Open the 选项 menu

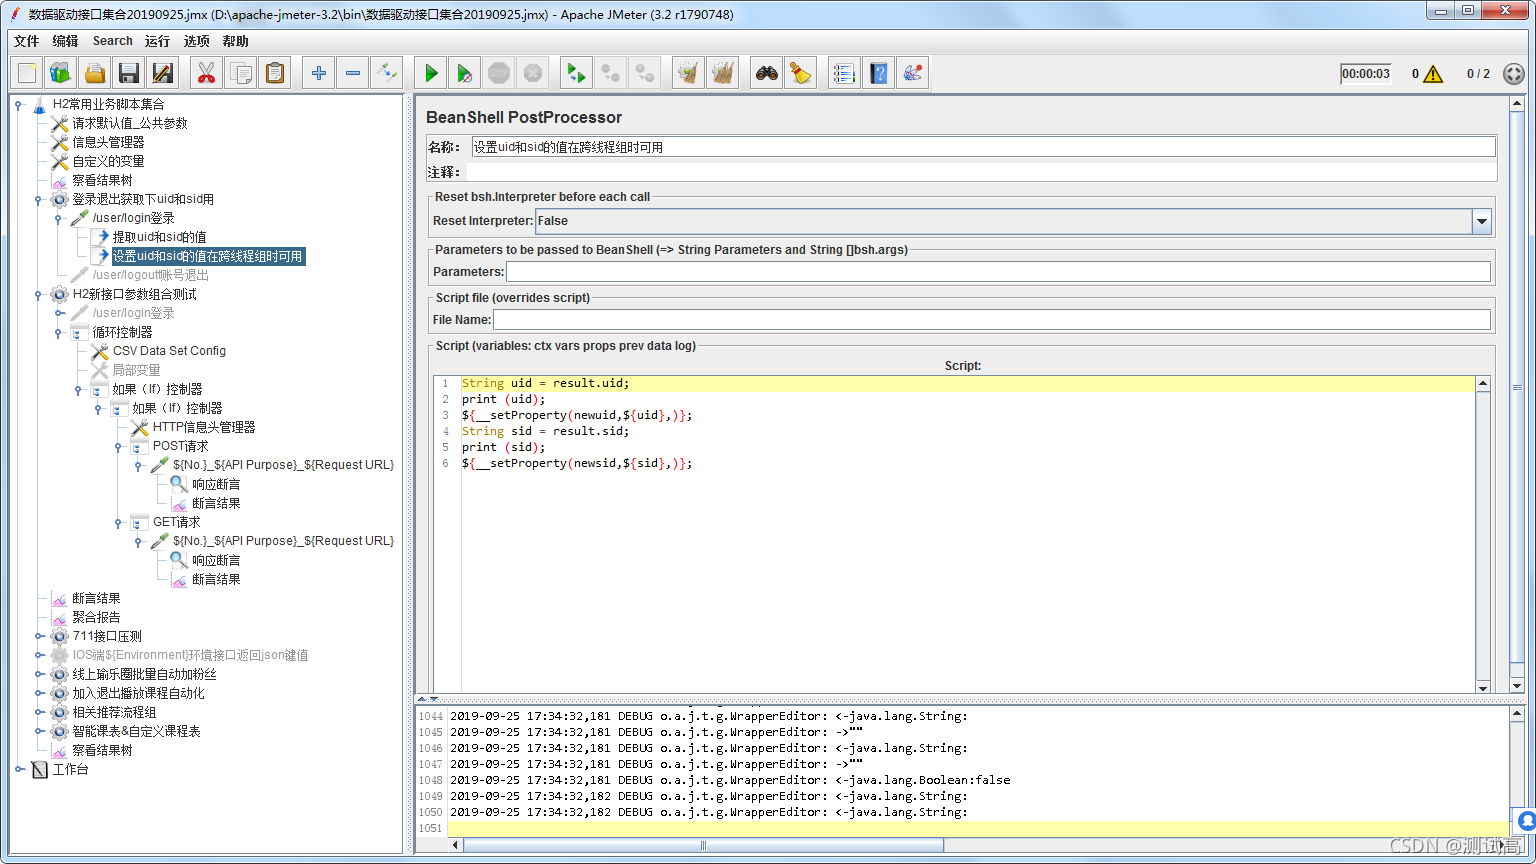(x=197, y=41)
